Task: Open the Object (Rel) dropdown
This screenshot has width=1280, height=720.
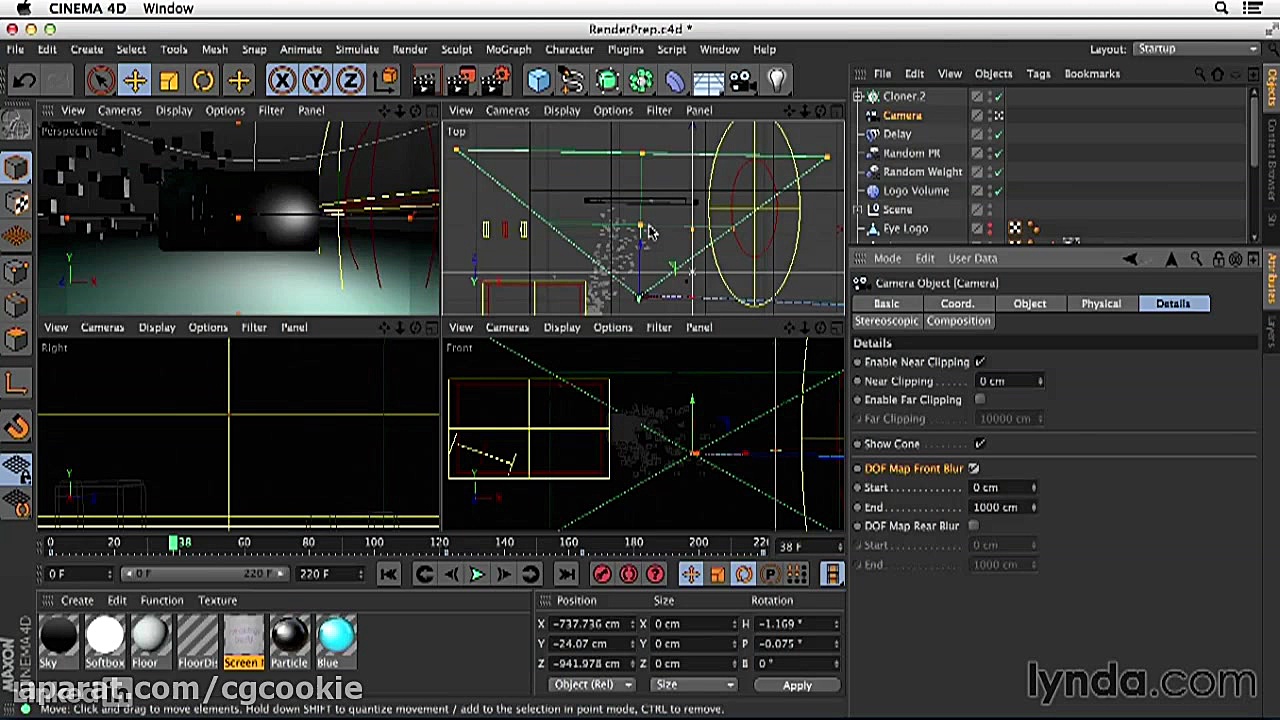Action: (591, 684)
